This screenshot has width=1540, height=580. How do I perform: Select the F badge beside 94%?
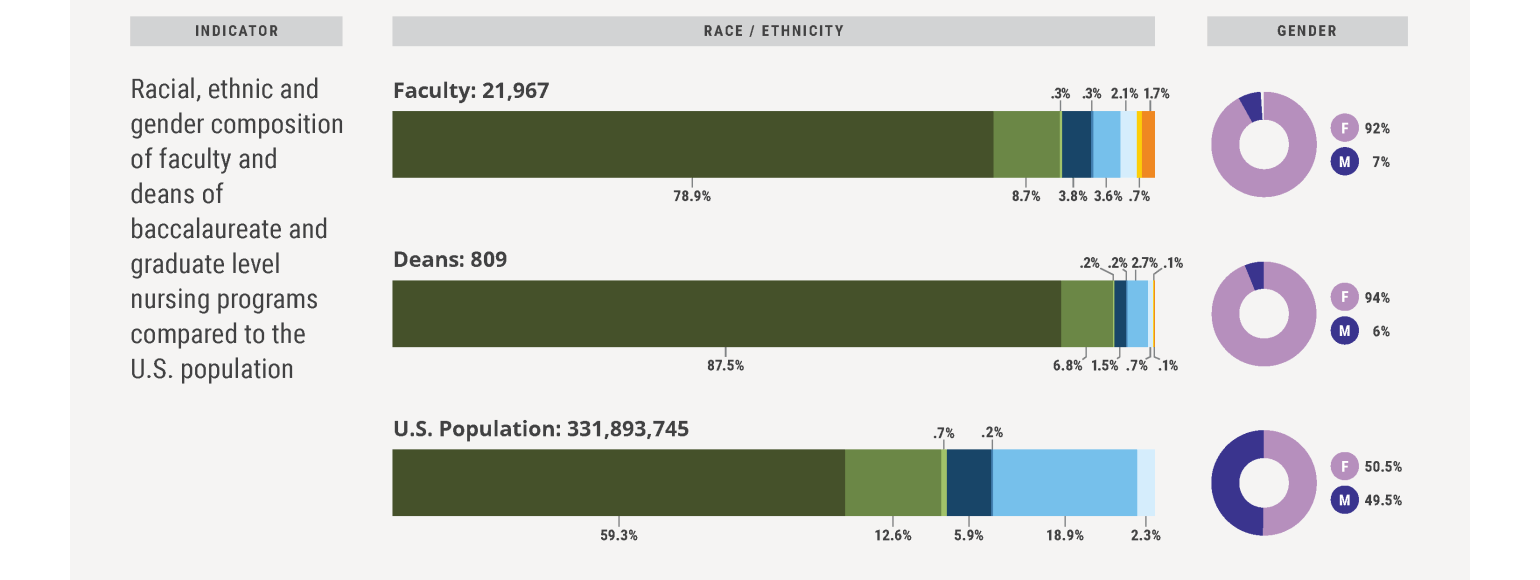point(1344,297)
